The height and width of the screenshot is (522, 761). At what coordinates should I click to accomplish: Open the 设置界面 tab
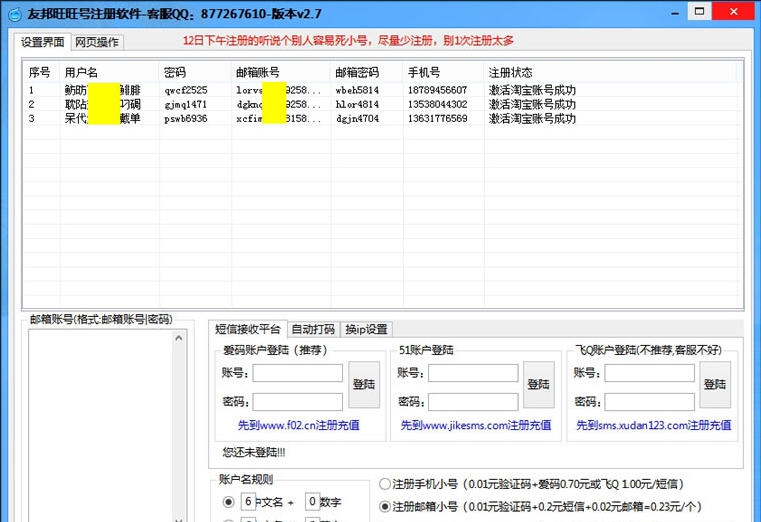coord(43,42)
